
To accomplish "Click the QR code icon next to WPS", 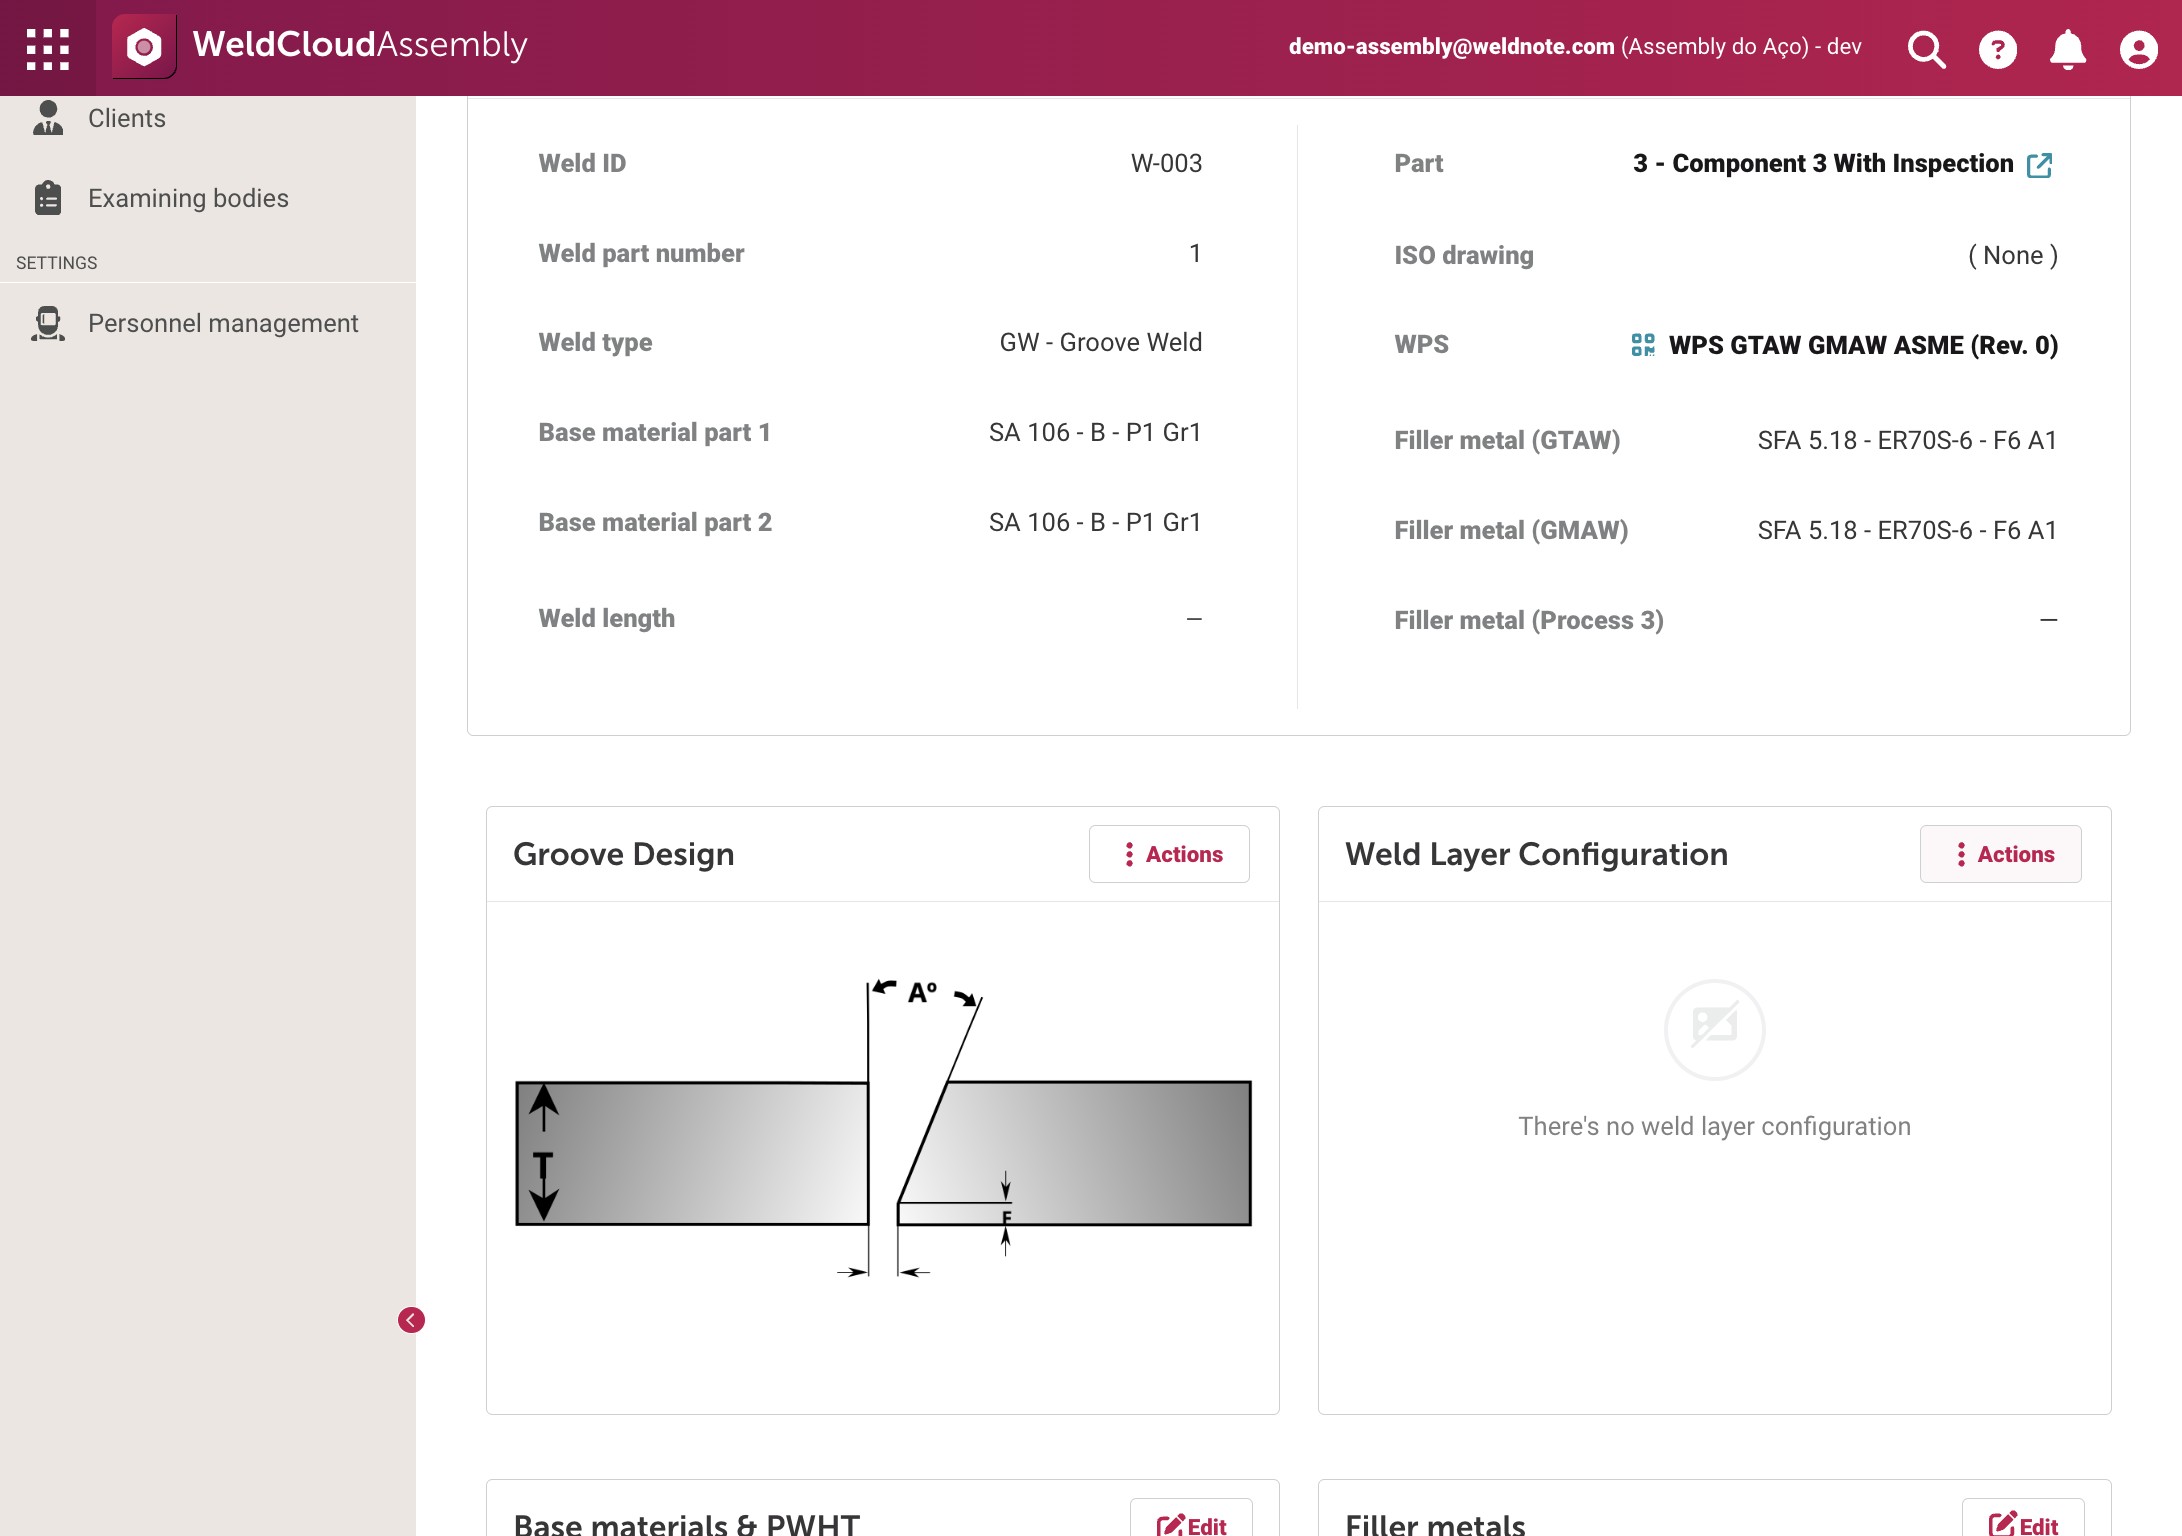I will coord(1643,345).
